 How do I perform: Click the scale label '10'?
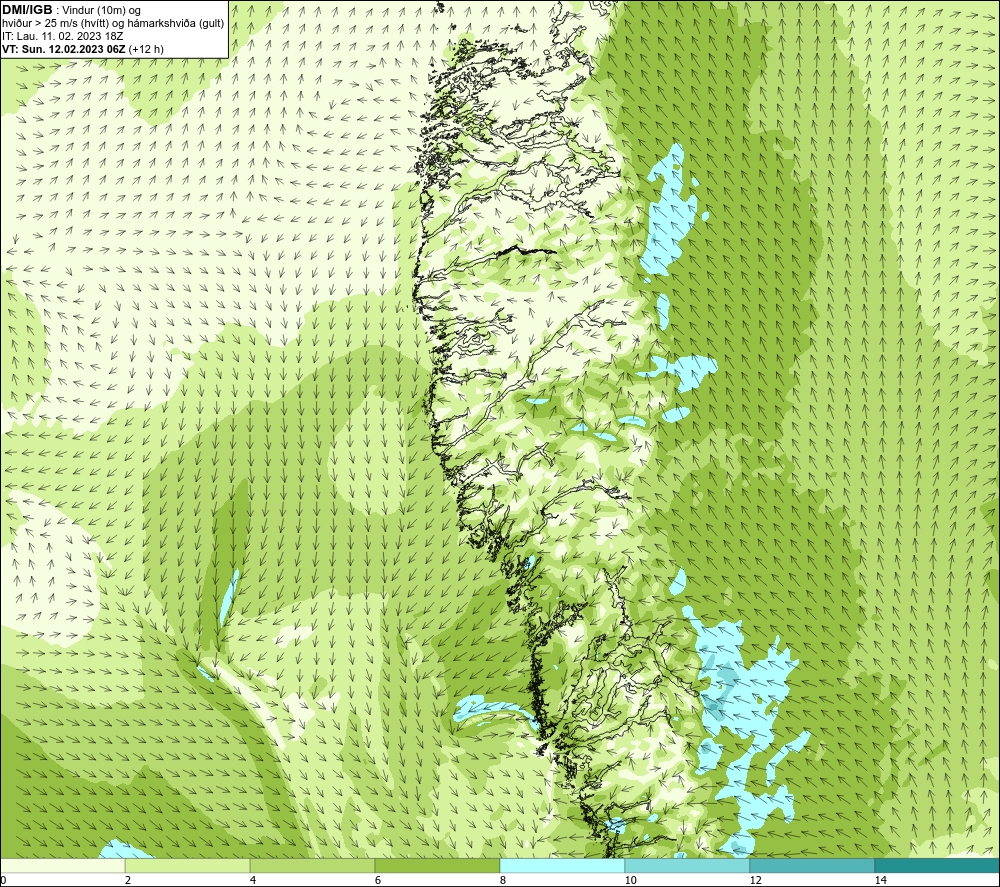coord(630,880)
